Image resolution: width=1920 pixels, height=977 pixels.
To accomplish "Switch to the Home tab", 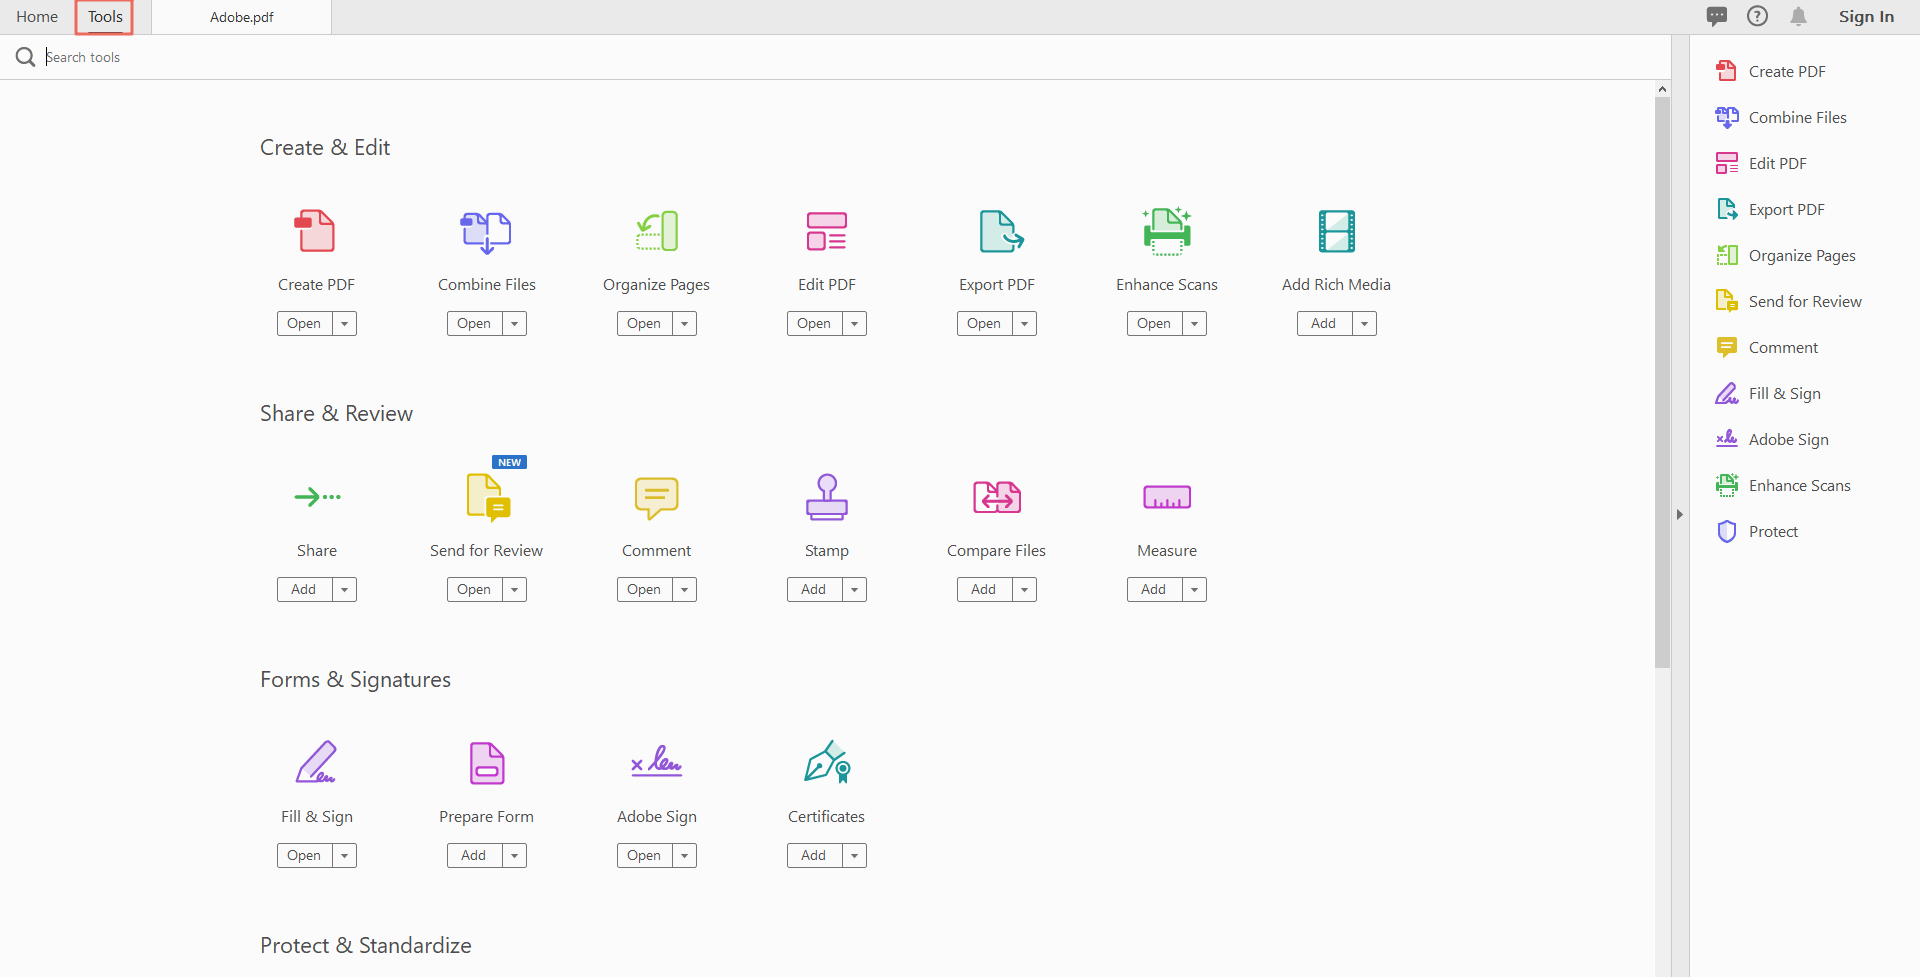I will pos(37,17).
